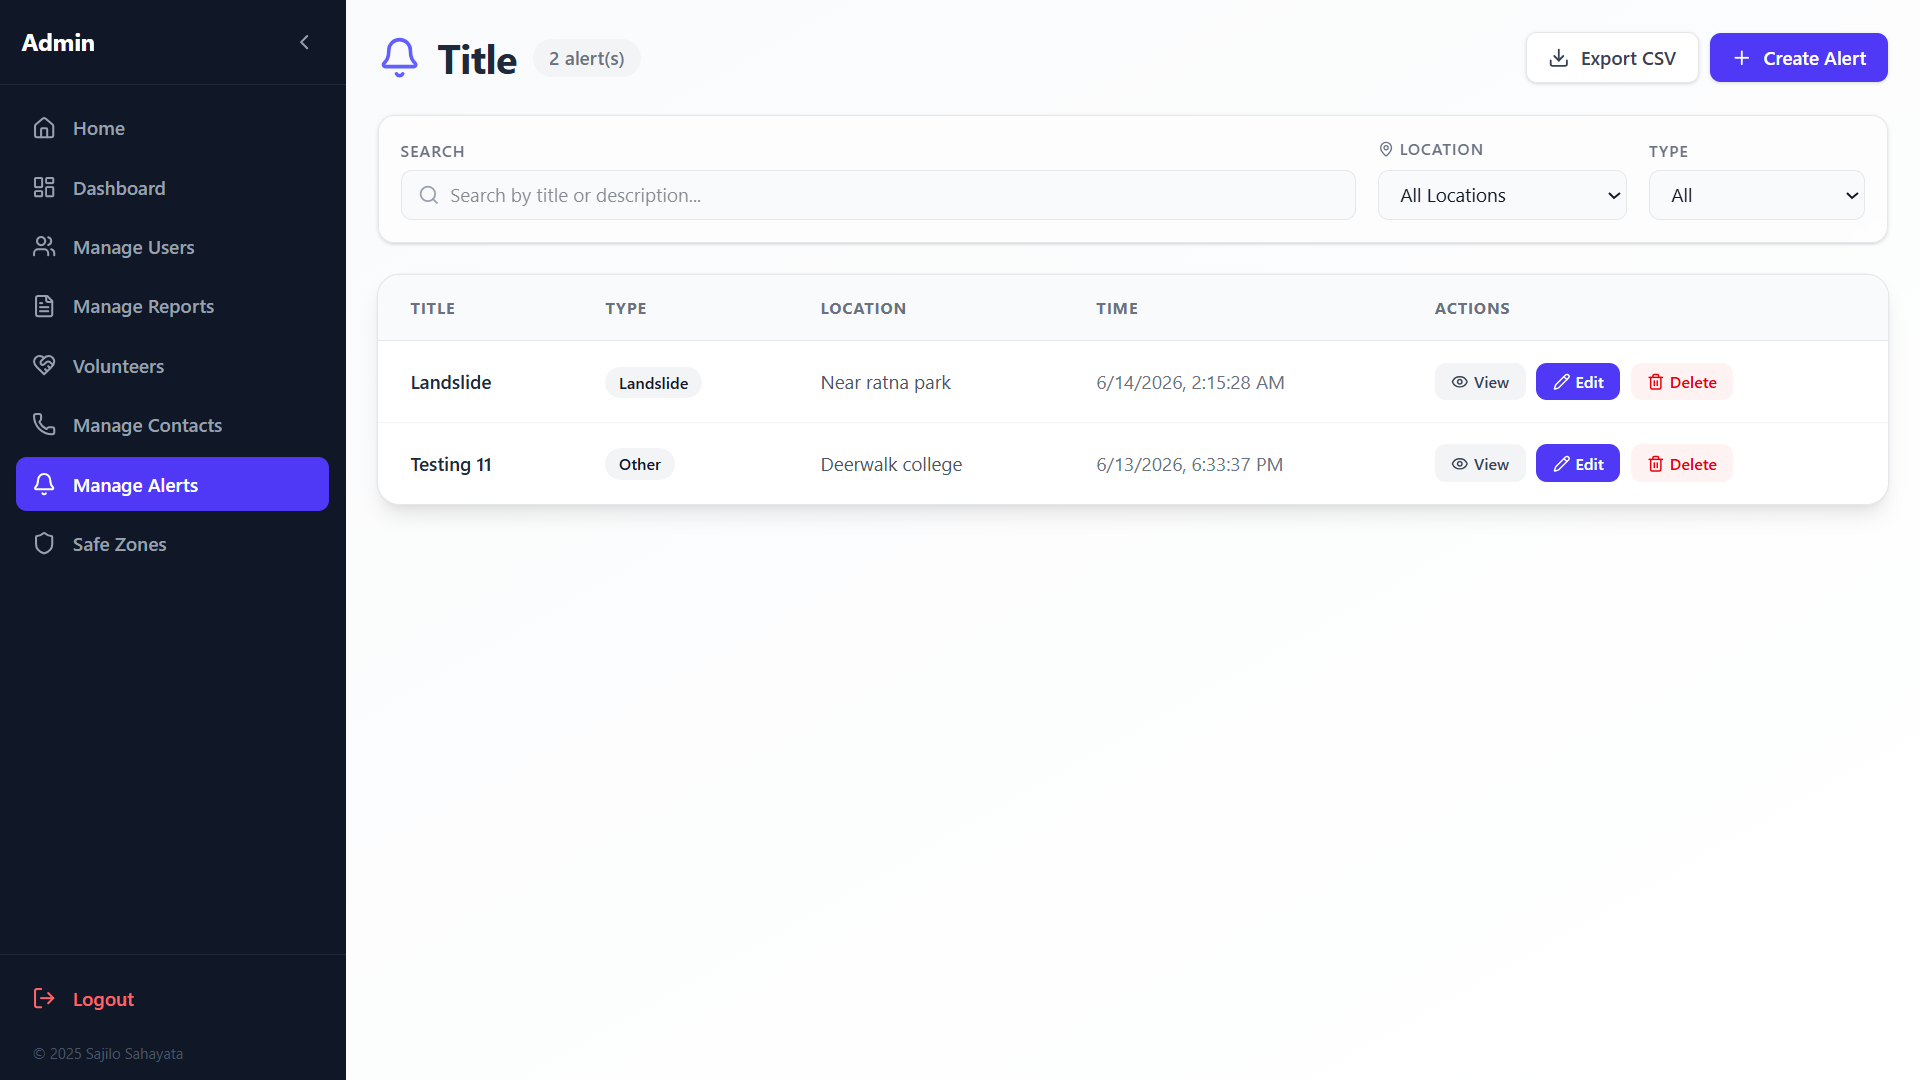View the Testing 11 alert
Viewport: 1920px width, 1080px height.
pos(1480,464)
